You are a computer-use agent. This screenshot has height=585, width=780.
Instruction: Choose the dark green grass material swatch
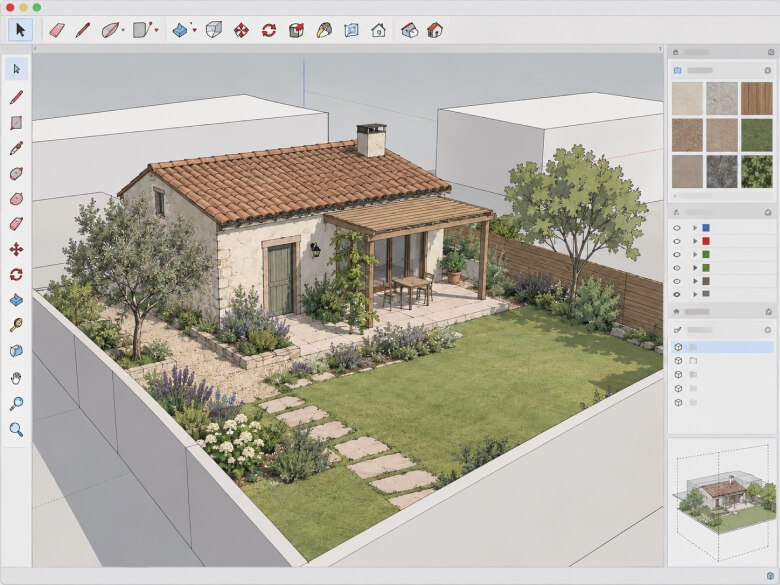click(x=757, y=135)
